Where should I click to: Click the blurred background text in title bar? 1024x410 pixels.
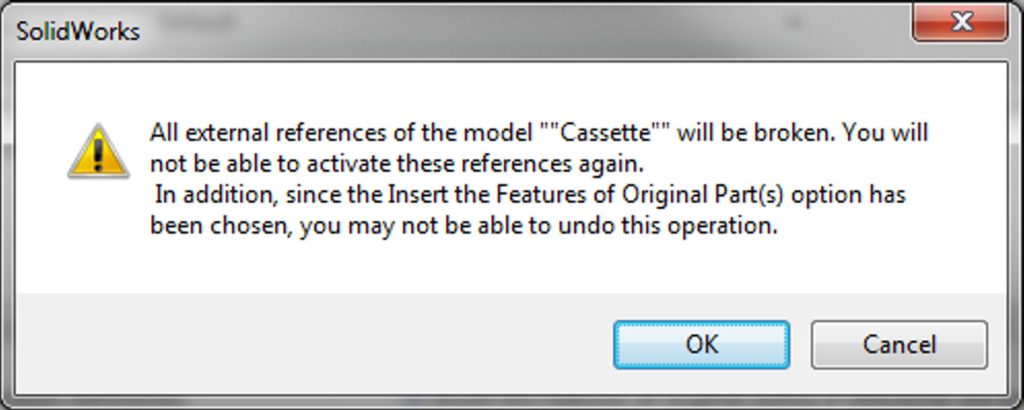[196, 22]
